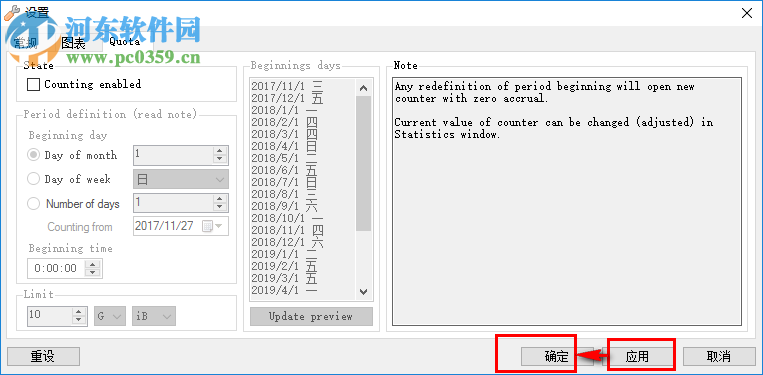This screenshot has height=375, width=763.
Task: Open the G limit unit dropdown
Action: coord(110,316)
